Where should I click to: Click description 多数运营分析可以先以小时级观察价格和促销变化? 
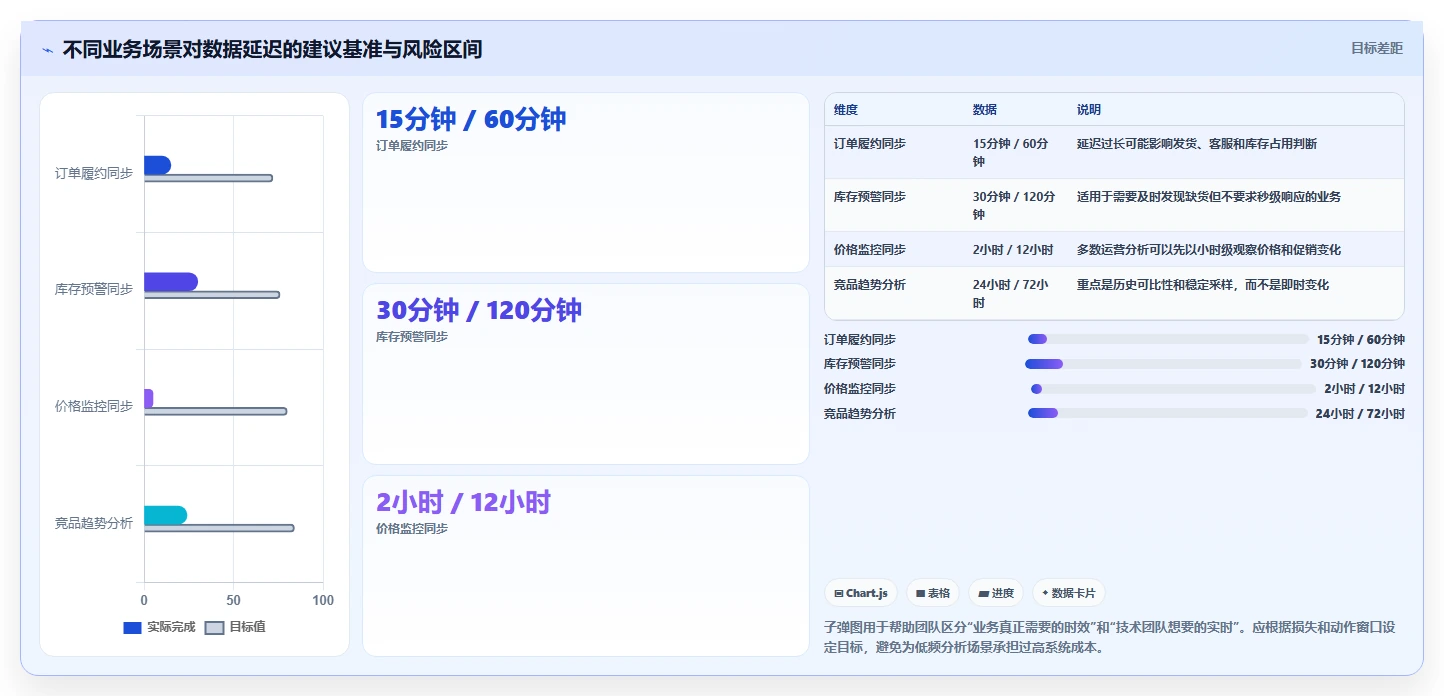coord(1209,250)
